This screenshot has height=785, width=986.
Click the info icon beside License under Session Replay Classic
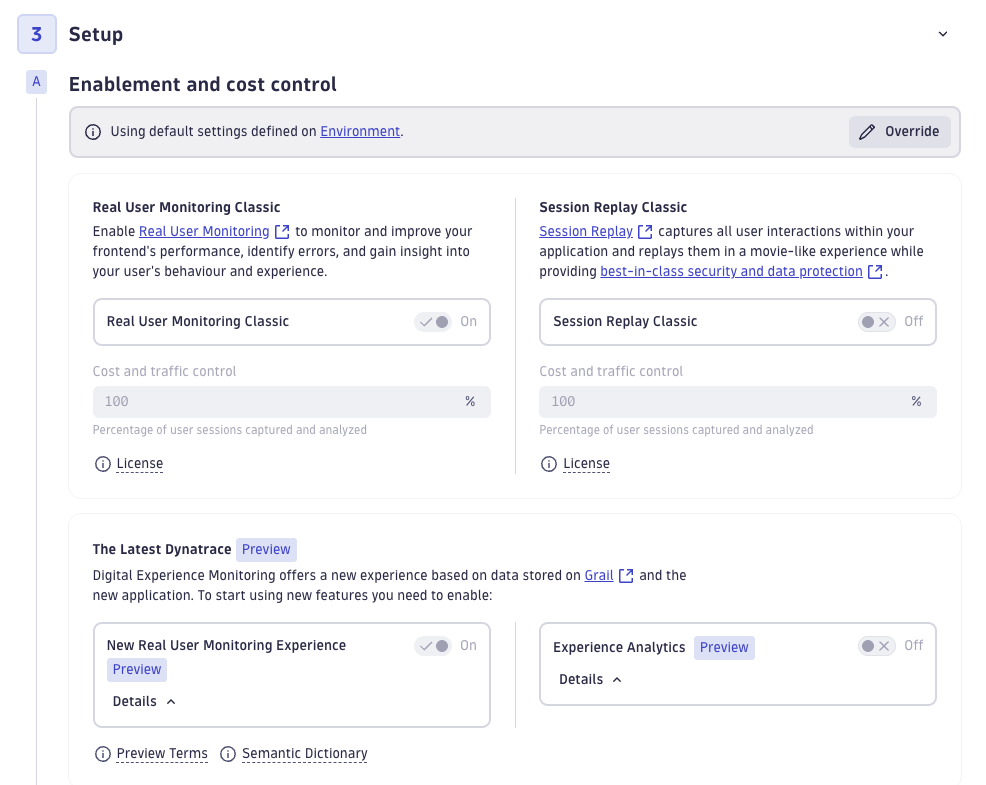(x=548, y=463)
